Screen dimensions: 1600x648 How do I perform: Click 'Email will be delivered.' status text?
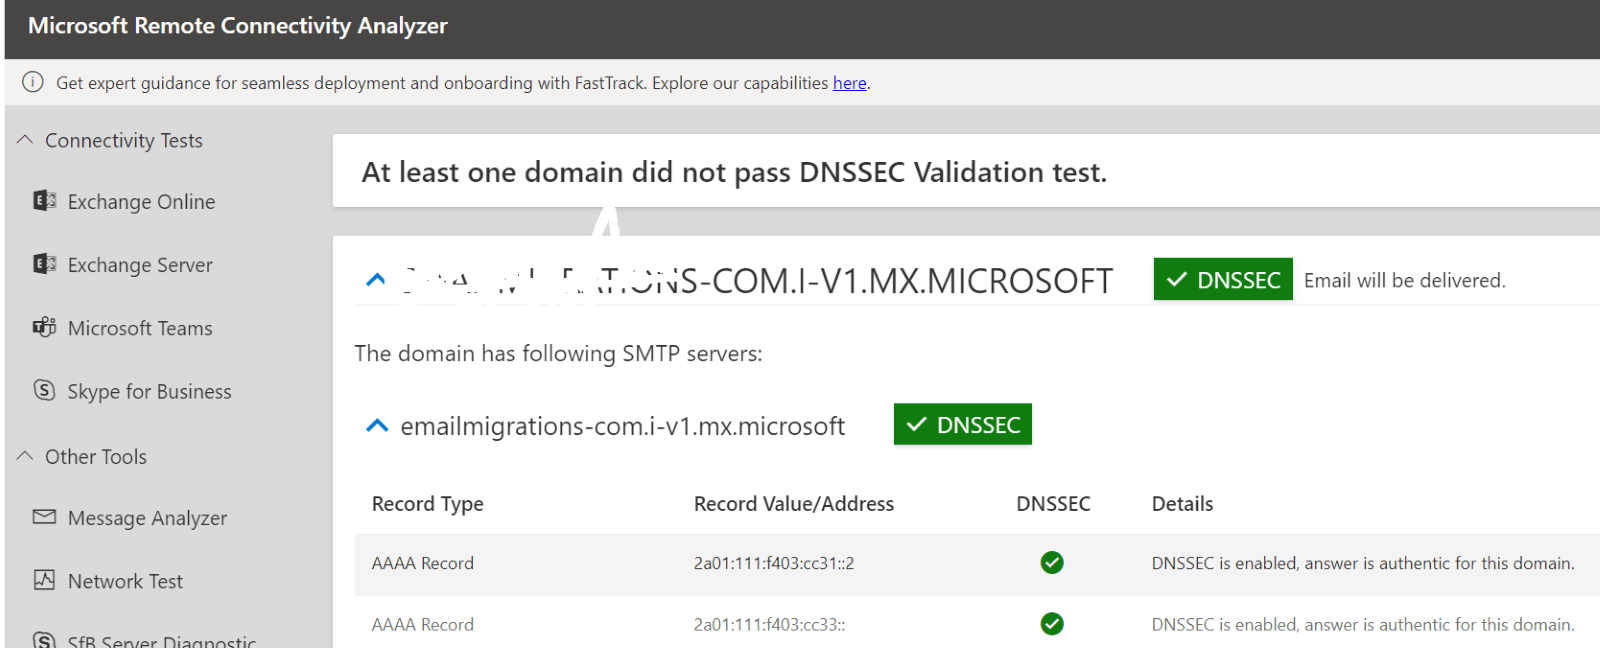pyautogui.click(x=1404, y=281)
